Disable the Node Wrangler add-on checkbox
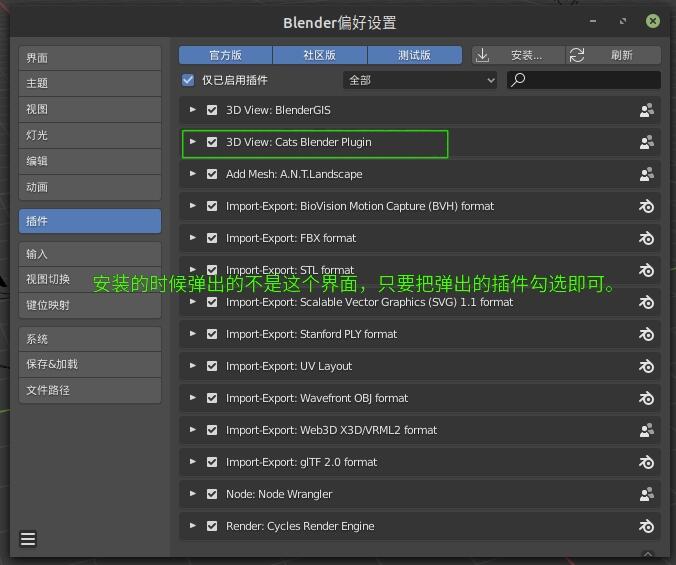This screenshot has width=676, height=565. click(212, 494)
